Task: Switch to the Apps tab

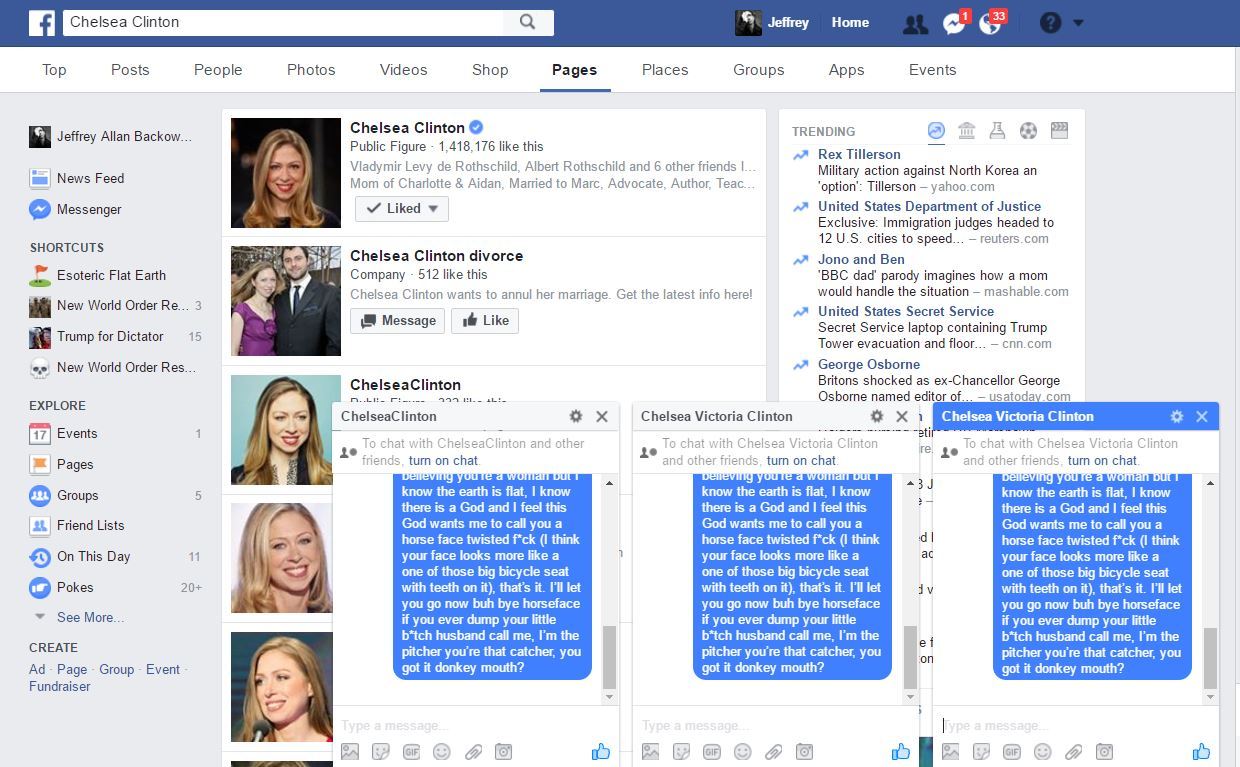Action: [846, 70]
